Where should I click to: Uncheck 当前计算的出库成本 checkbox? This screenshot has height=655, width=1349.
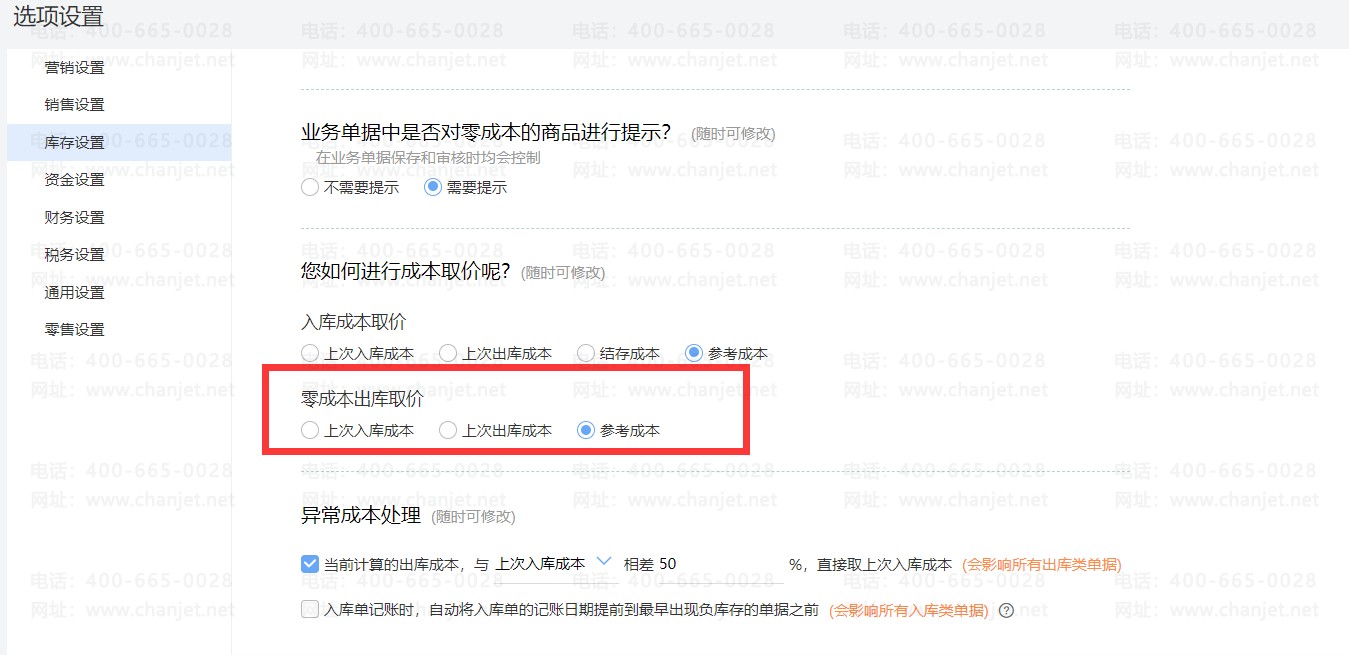(310, 564)
